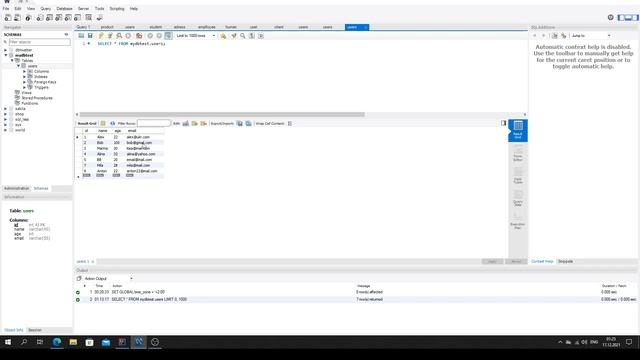Toggle invisible characters icon
The width and height of the screenshot is (640, 360).
252,36
